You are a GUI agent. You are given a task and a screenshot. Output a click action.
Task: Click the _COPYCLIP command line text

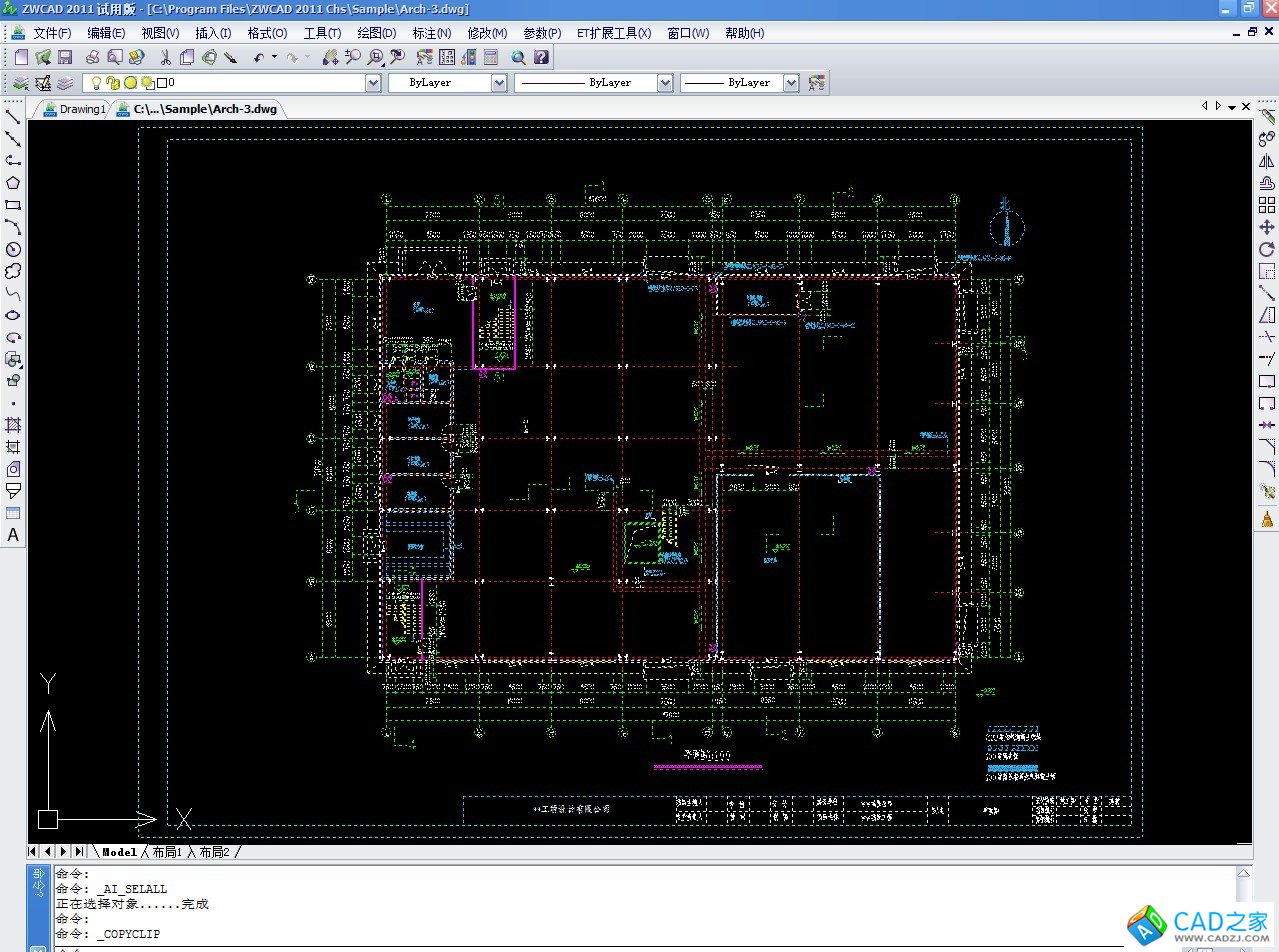pyautogui.click(x=128, y=934)
